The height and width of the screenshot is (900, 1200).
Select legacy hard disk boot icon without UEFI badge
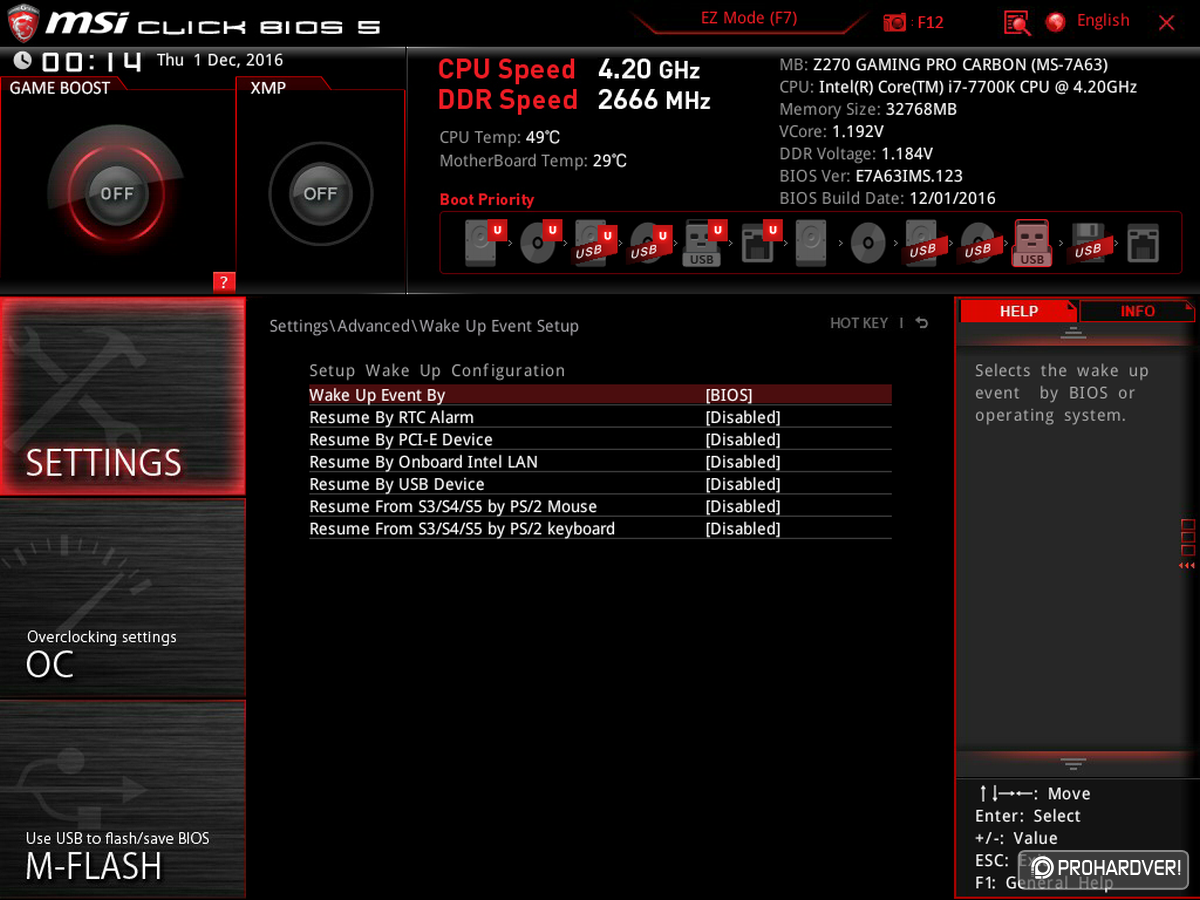click(812, 243)
